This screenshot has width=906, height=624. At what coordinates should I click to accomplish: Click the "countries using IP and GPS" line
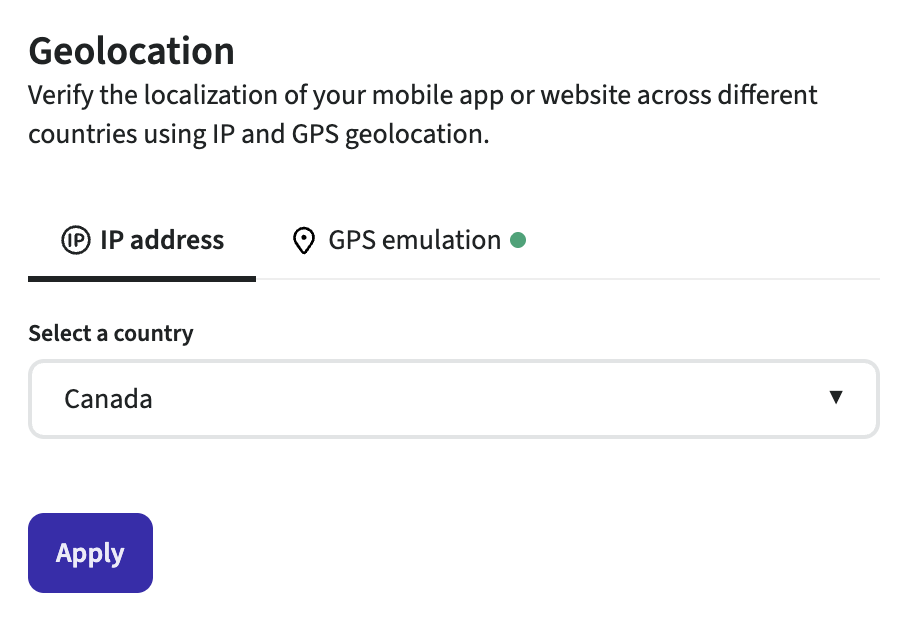point(259,134)
